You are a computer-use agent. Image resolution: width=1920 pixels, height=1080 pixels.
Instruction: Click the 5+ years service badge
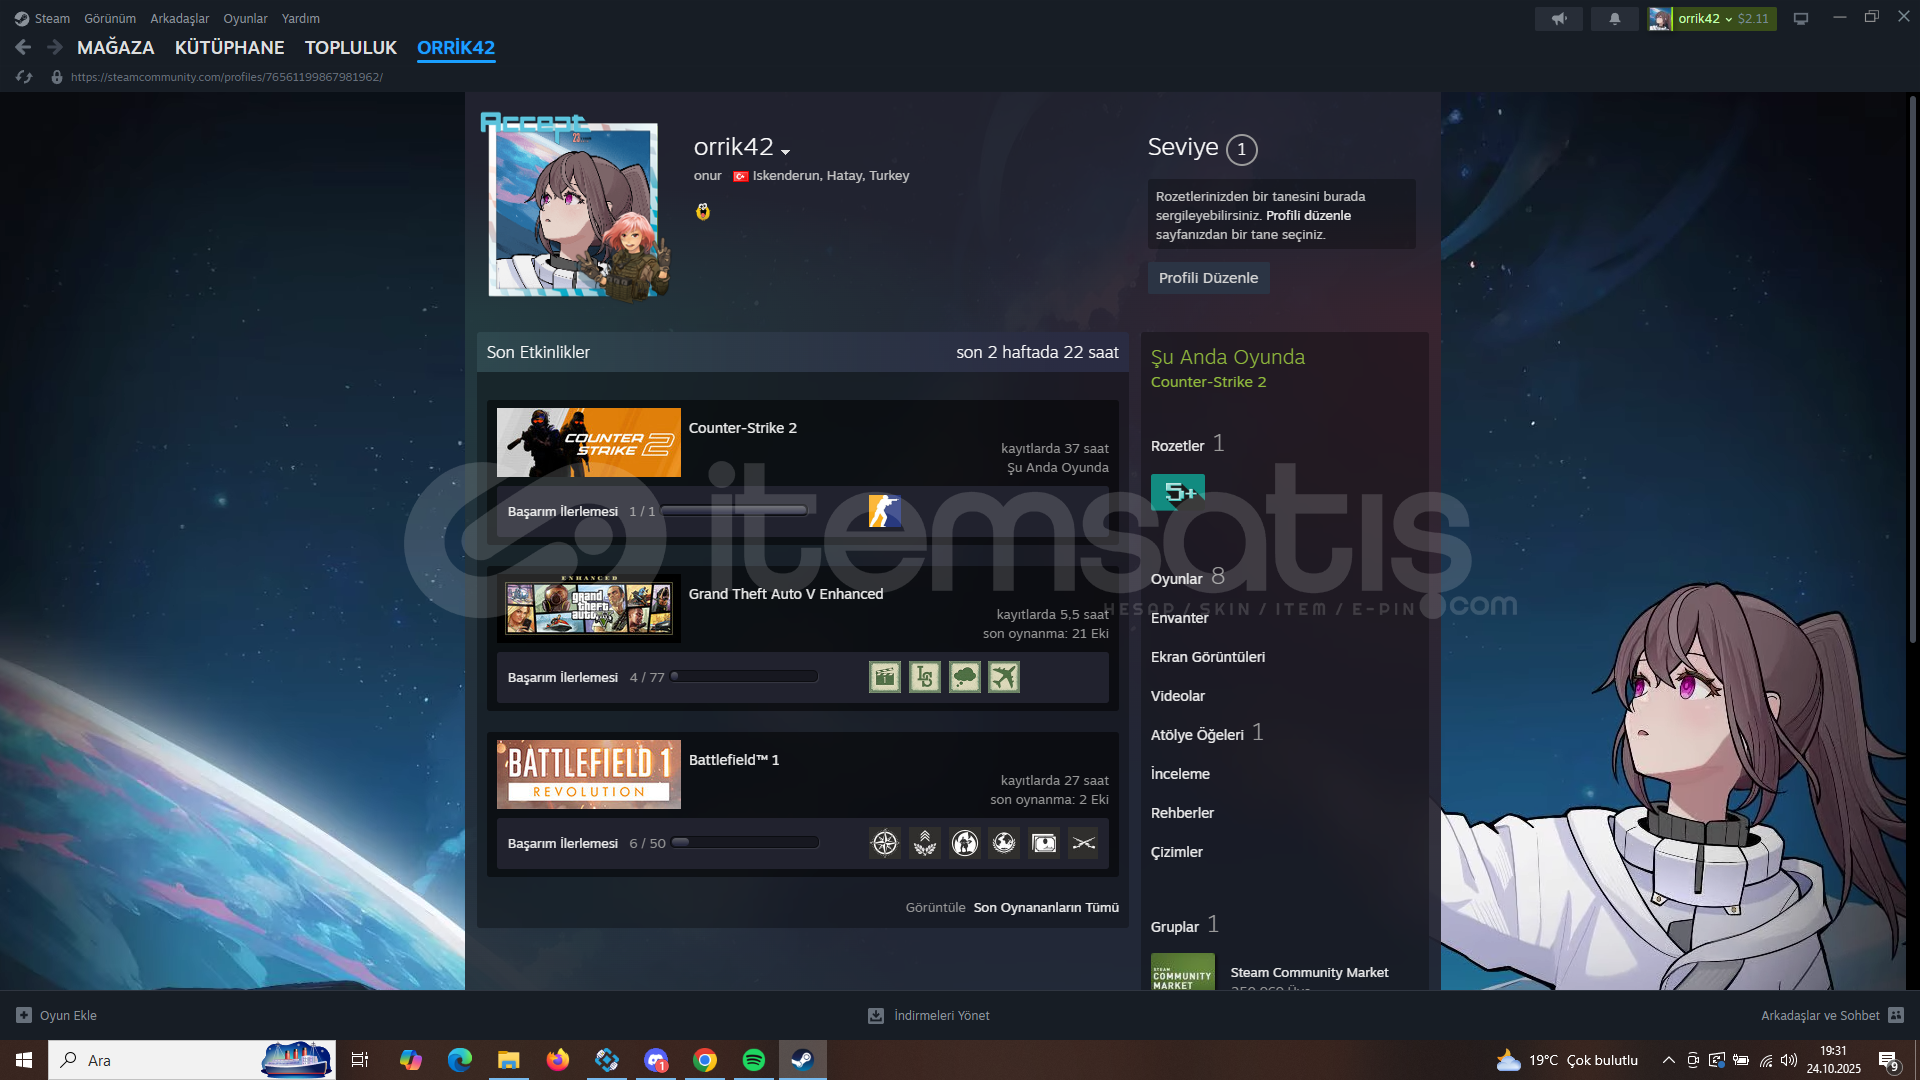[1177, 492]
